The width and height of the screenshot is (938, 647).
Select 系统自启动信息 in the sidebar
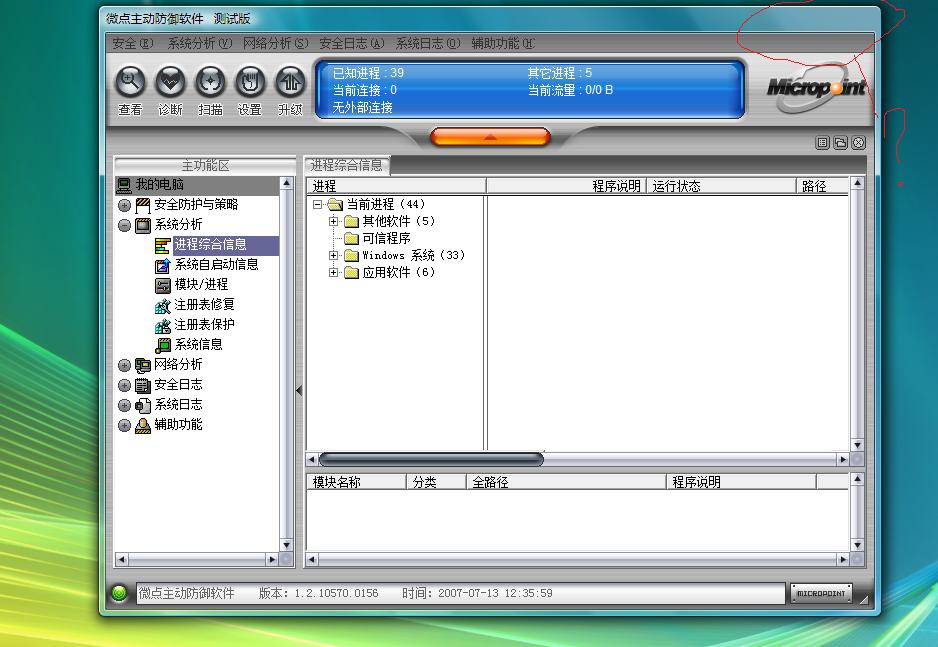coord(216,265)
